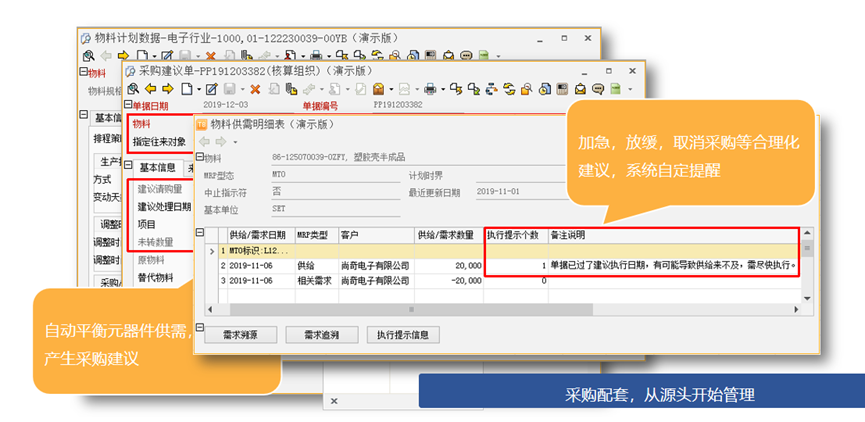Image resolution: width=865 pixels, height=422 pixels.
Task: Click the grid vertical scrollbar up arrow
Action: pyautogui.click(x=807, y=233)
